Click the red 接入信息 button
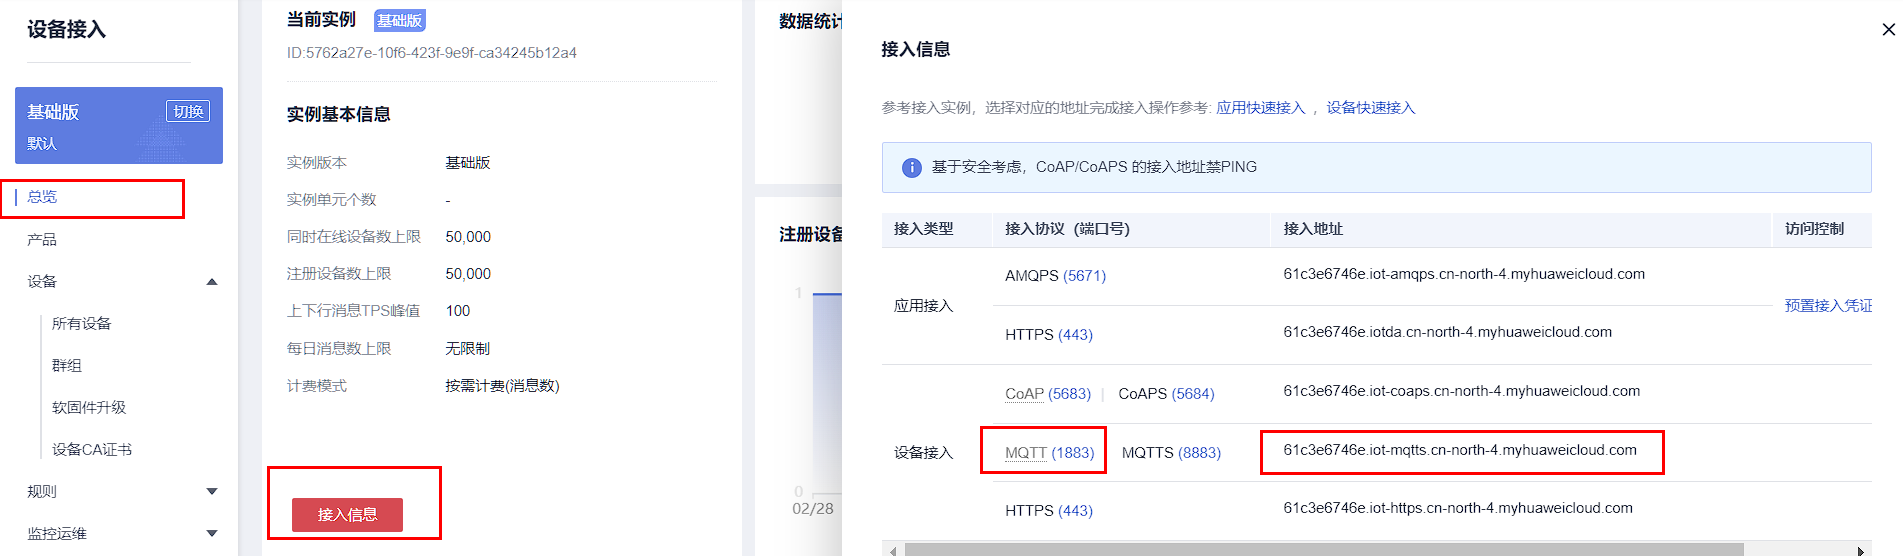Screen dimensions: 1903x556 (x=347, y=515)
